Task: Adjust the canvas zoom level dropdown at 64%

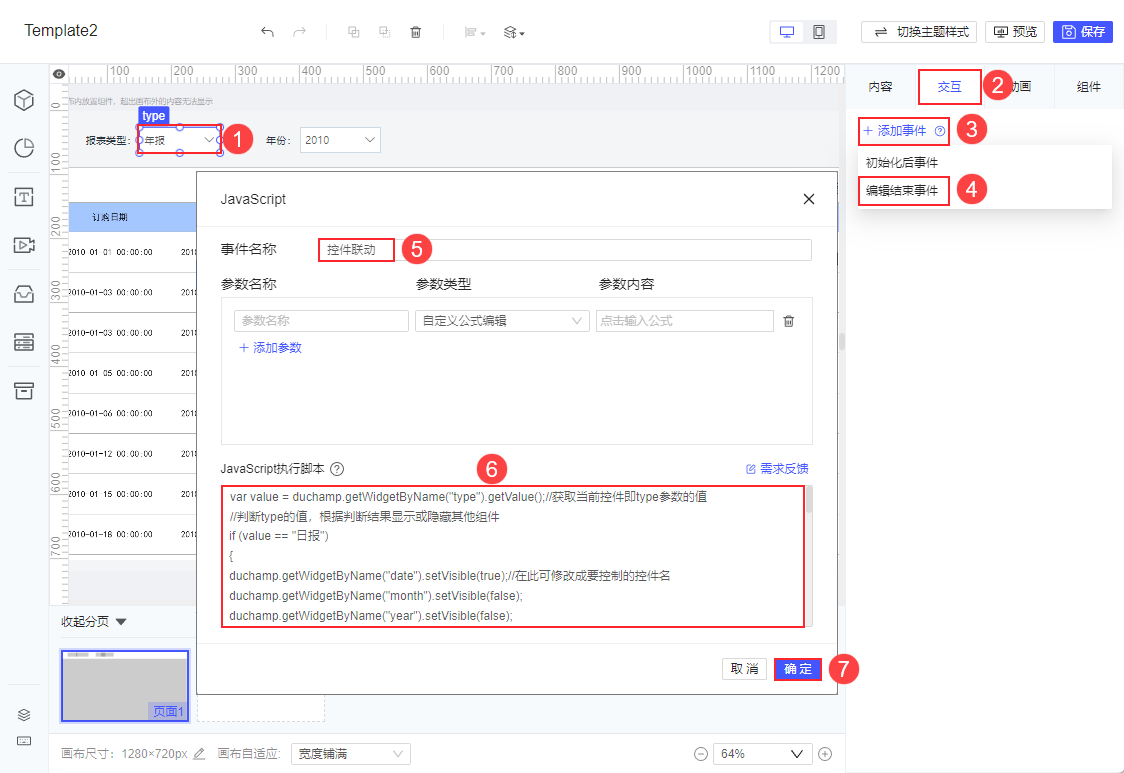Action: [x=762, y=752]
